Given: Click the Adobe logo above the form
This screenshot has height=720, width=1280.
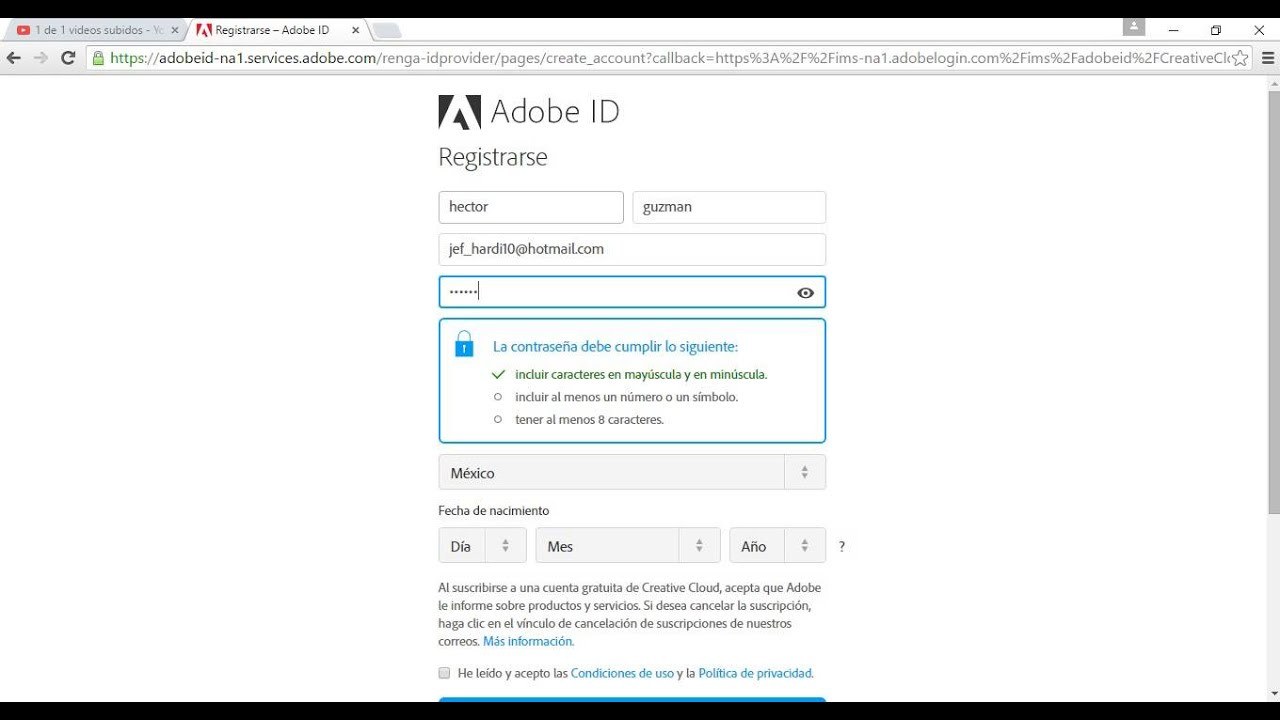Looking at the screenshot, I should click(459, 112).
